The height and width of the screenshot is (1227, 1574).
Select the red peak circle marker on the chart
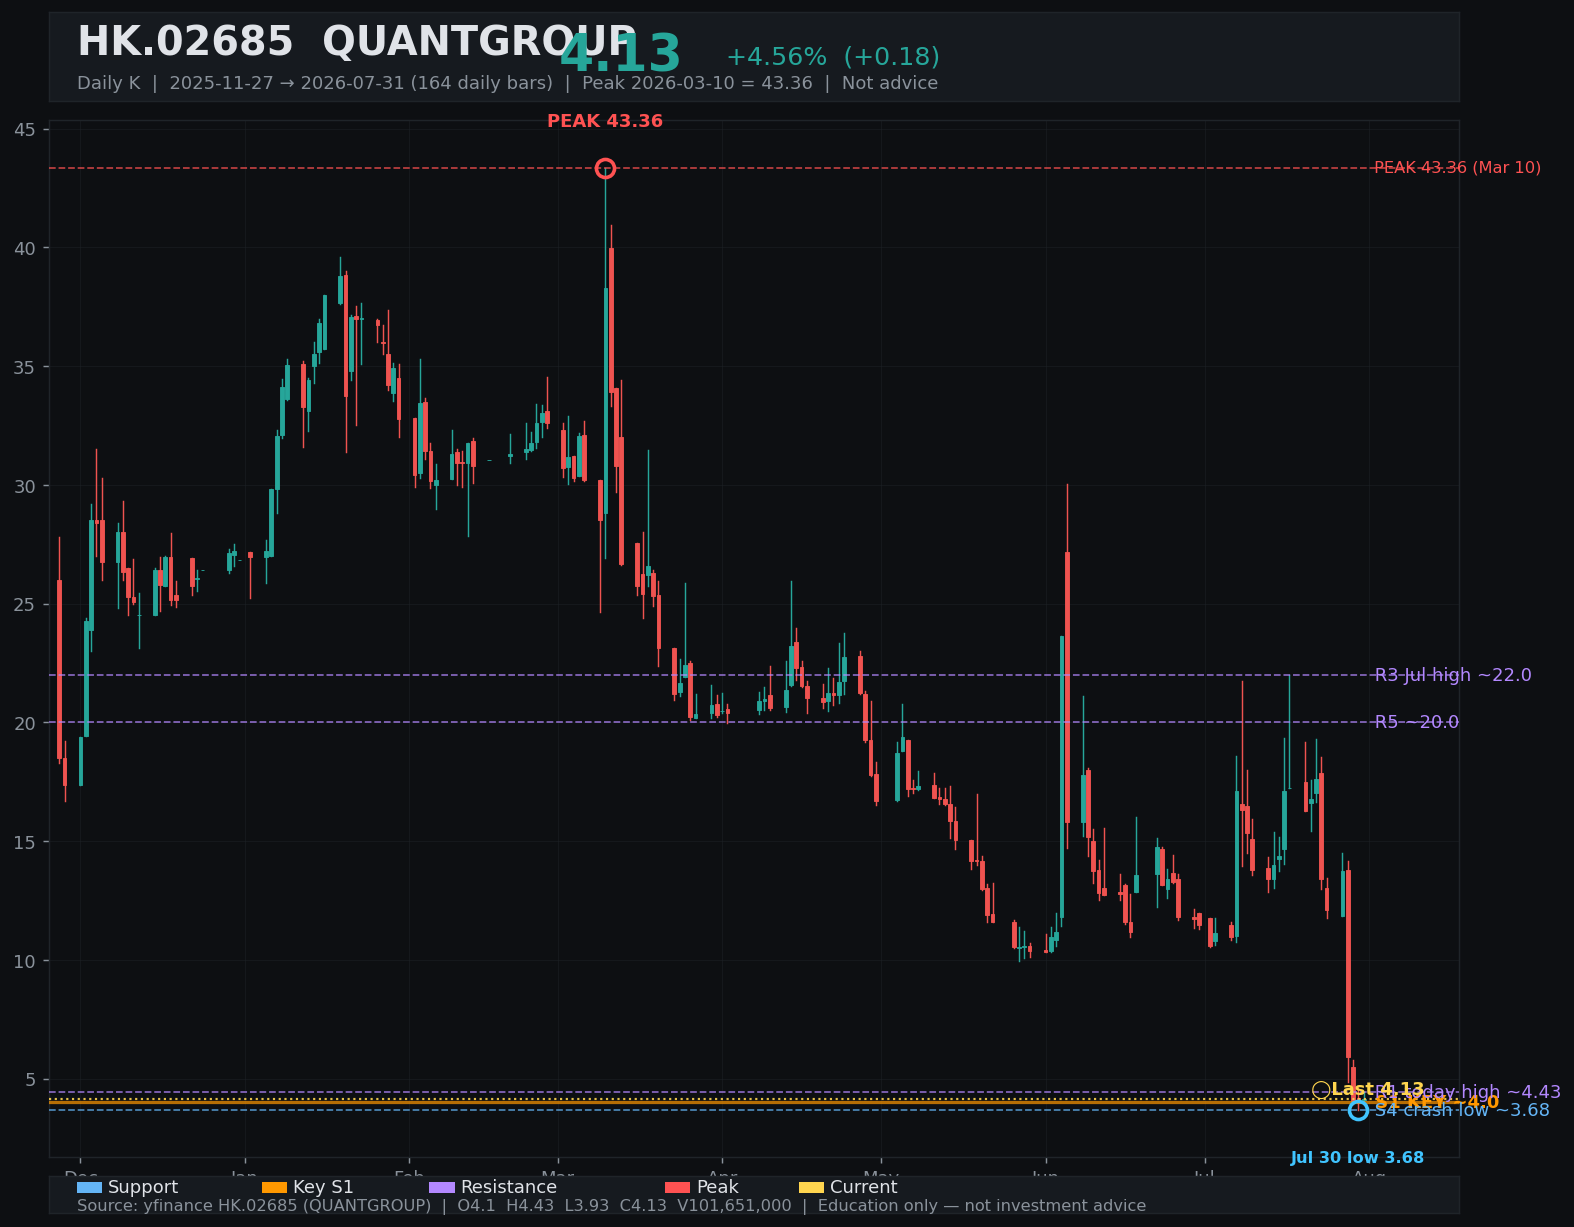tap(605, 168)
